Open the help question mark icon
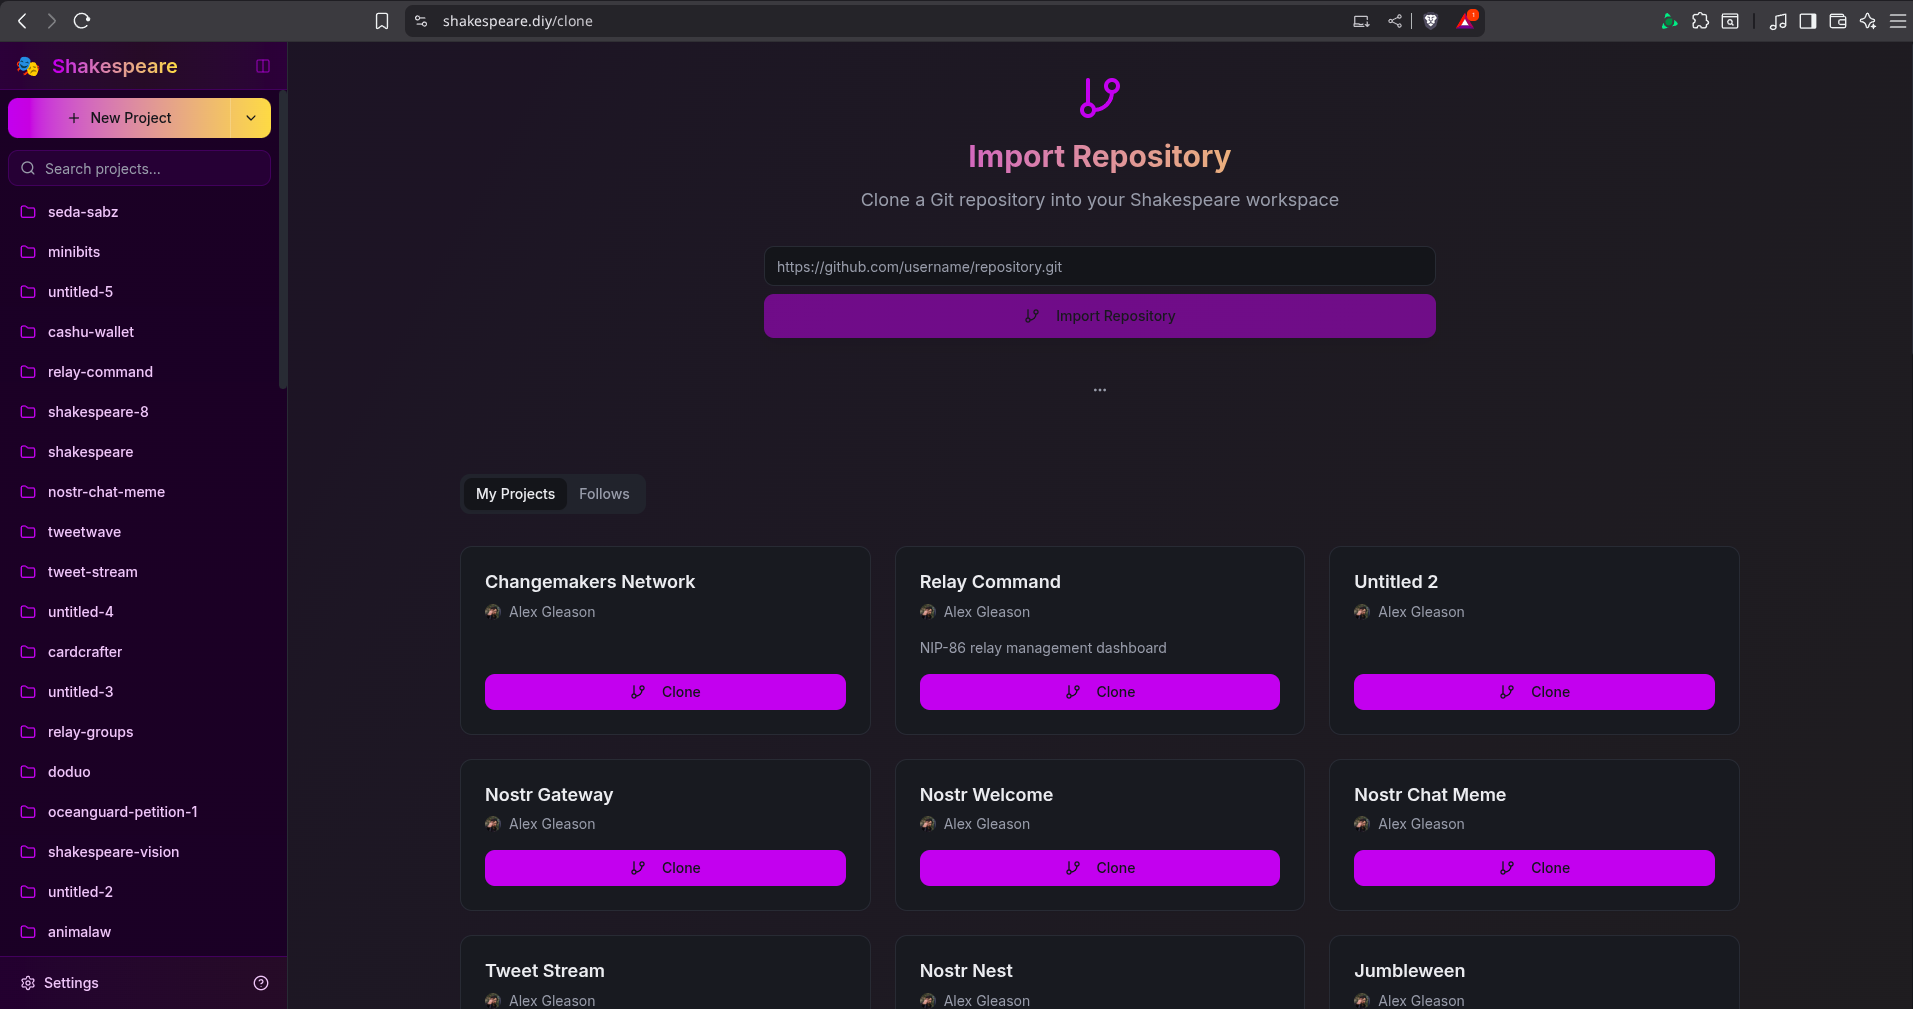The image size is (1913, 1009). [x=261, y=983]
